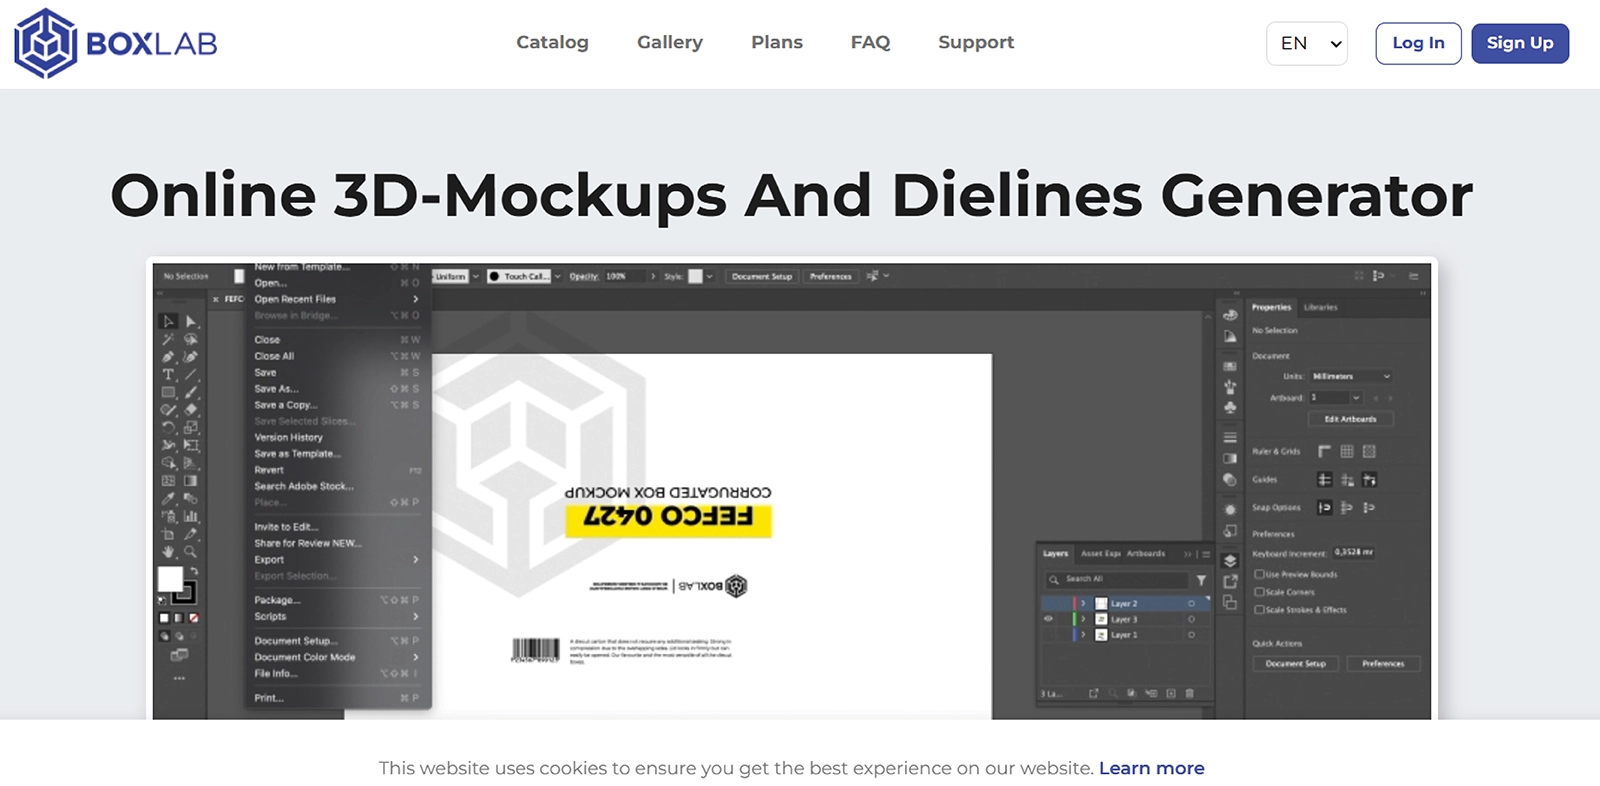Switch to the Libraries tab
Image resolution: width=1600 pixels, height=786 pixels.
[x=1320, y=307]
